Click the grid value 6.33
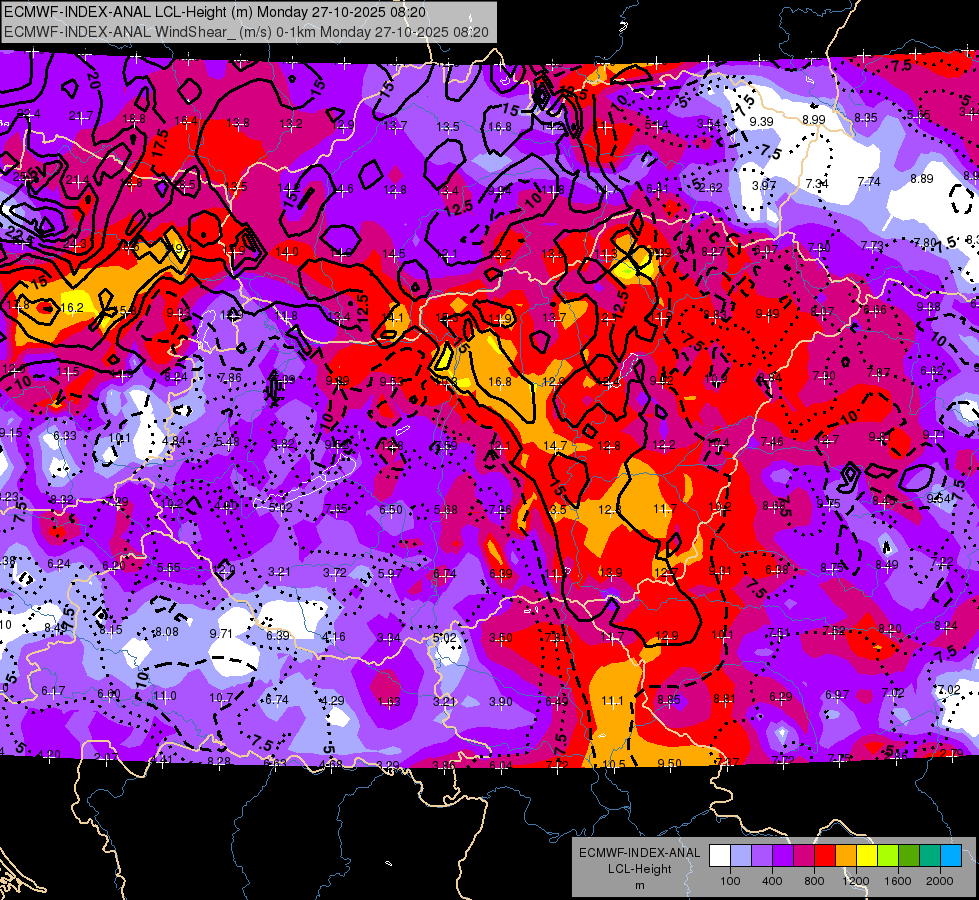979x900 pixels. pyautogui.click(x=65, y=436)
